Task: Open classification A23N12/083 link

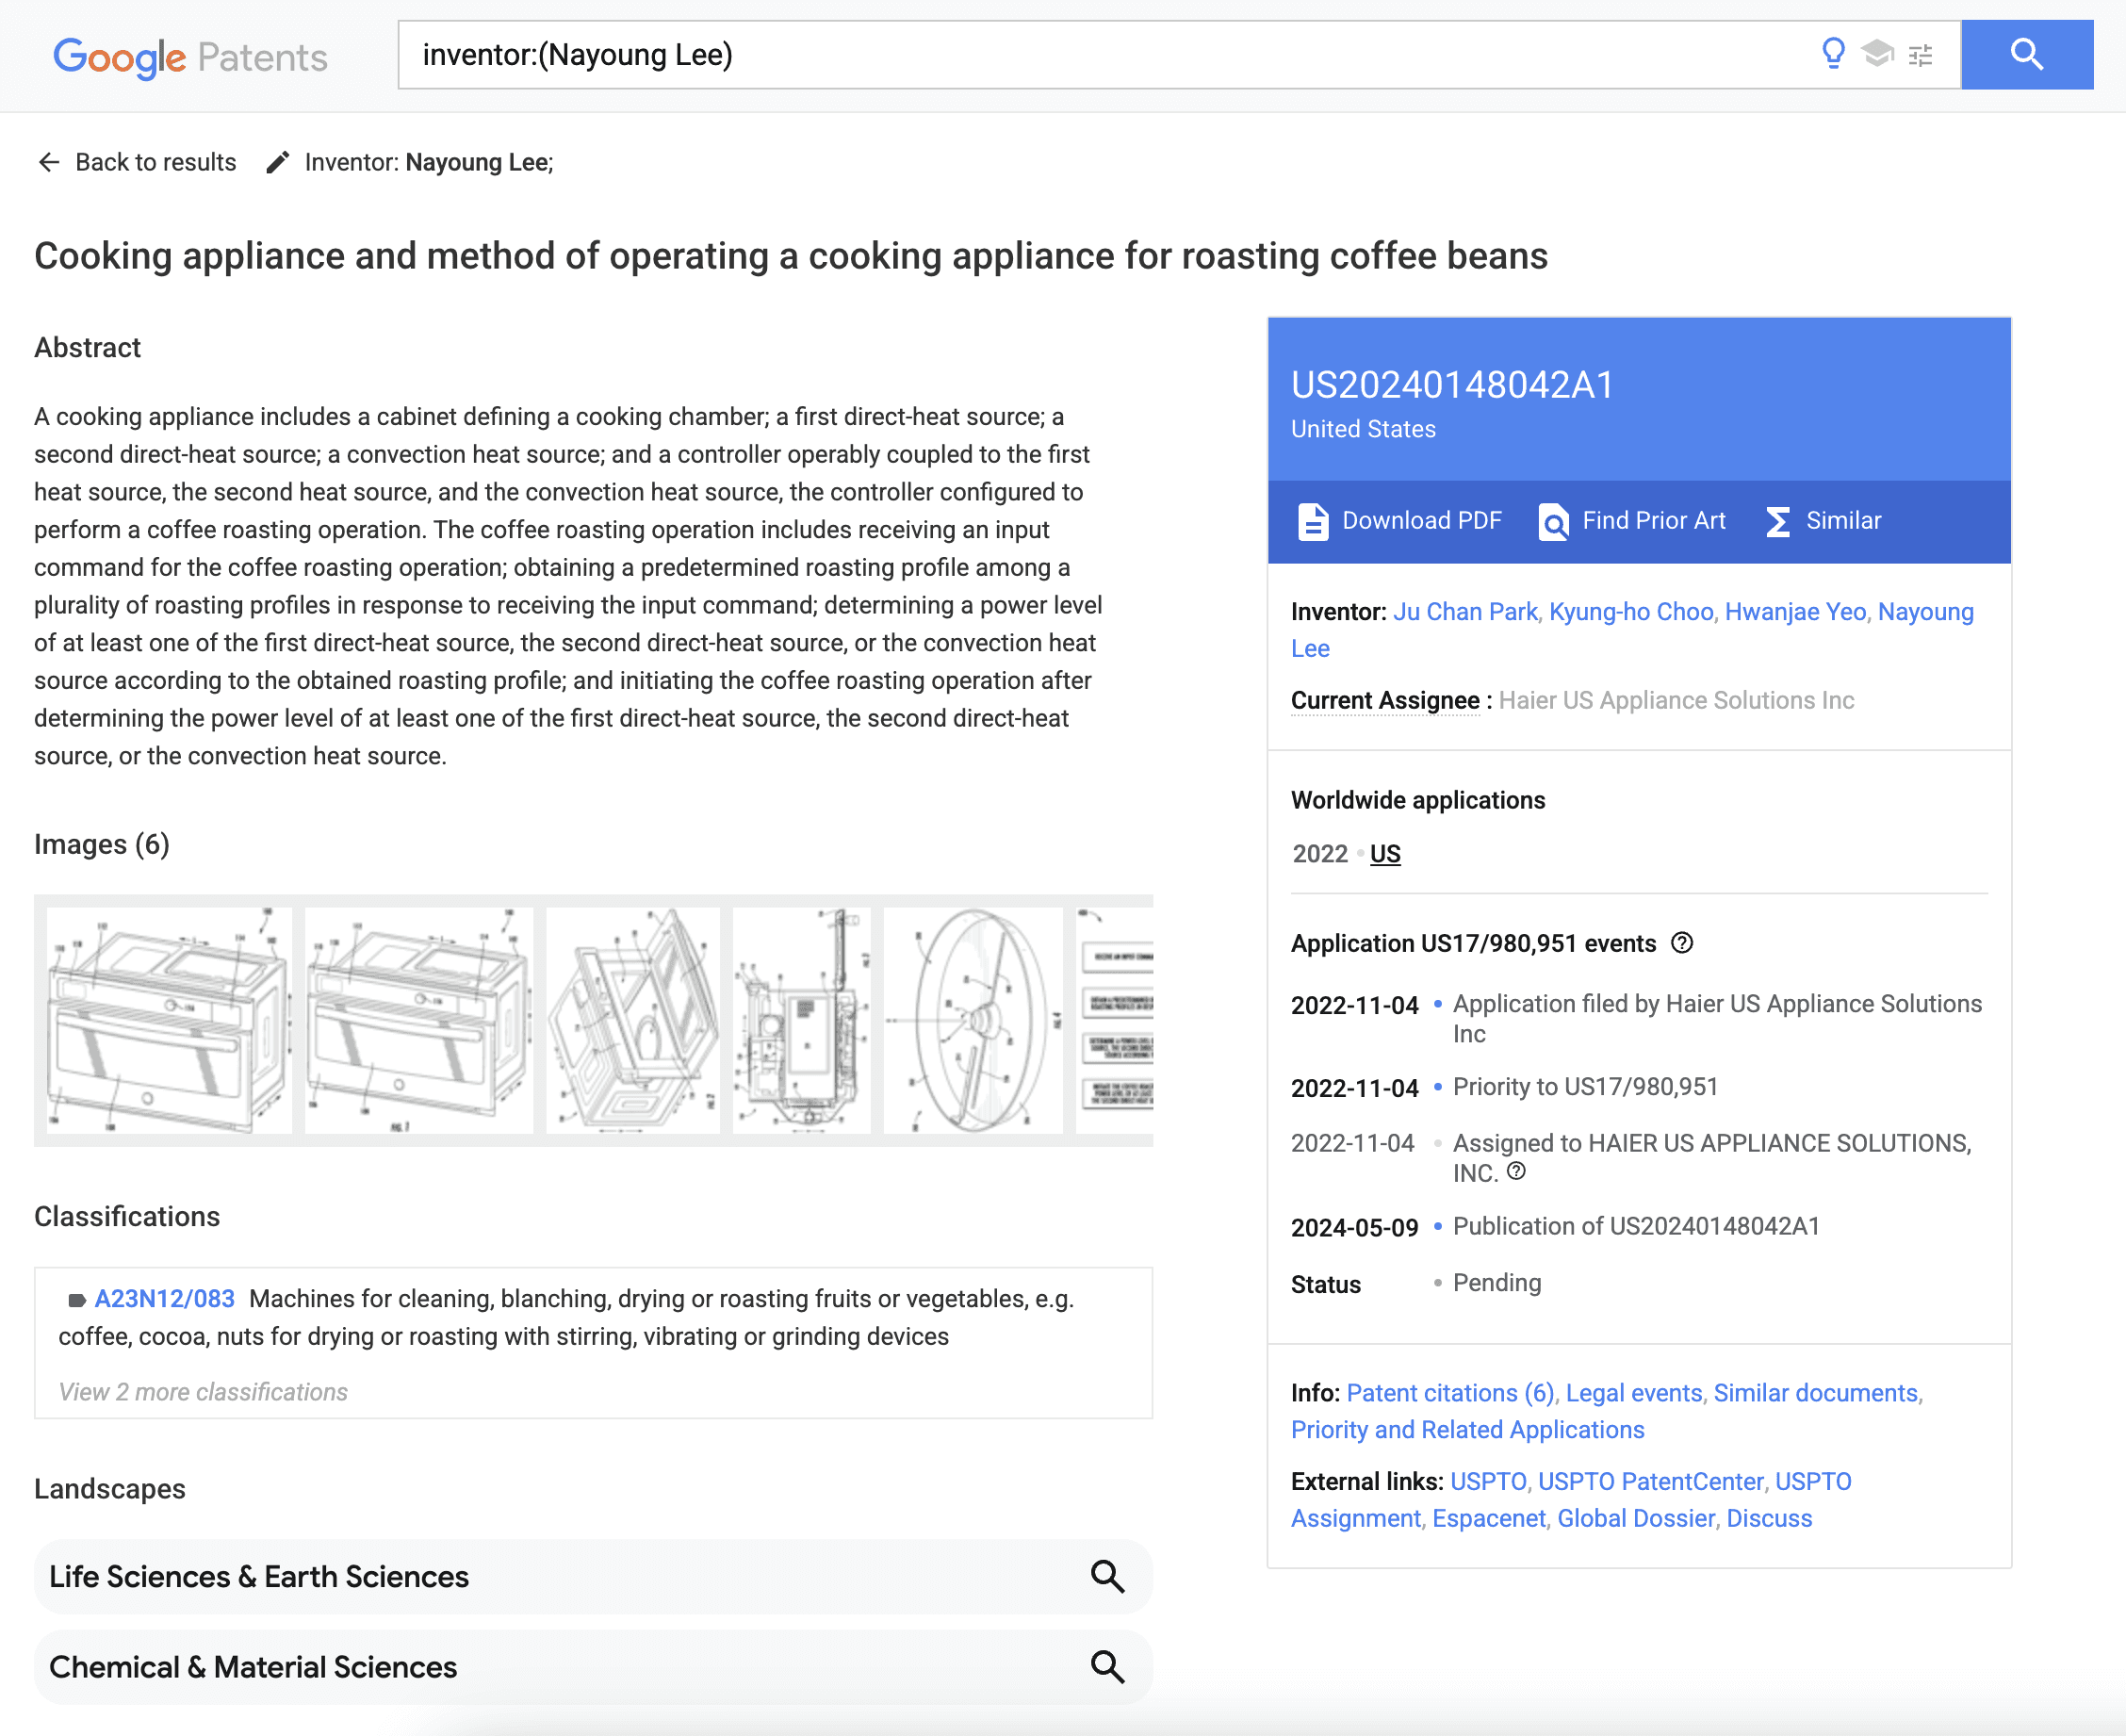Action: (164, 1298)
